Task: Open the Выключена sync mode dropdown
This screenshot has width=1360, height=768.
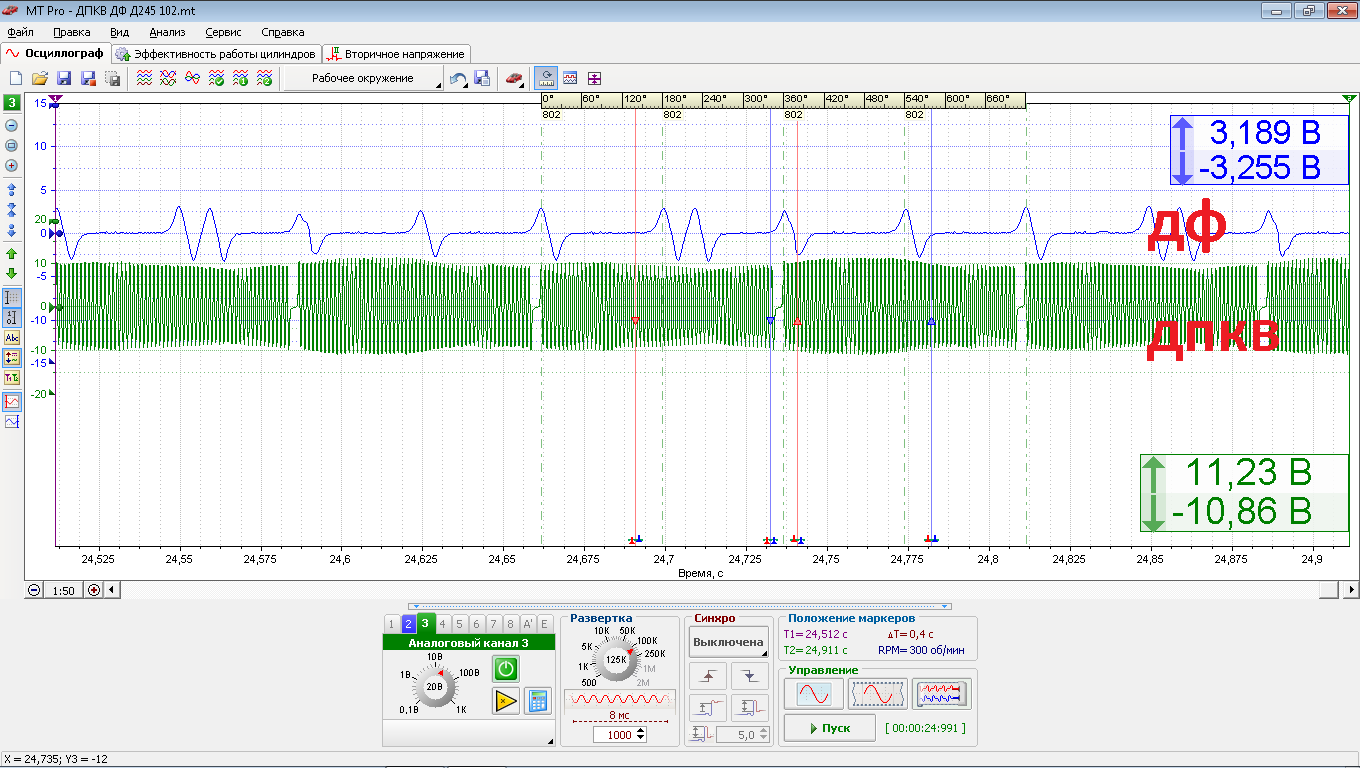Action: [x=729, y=642]
